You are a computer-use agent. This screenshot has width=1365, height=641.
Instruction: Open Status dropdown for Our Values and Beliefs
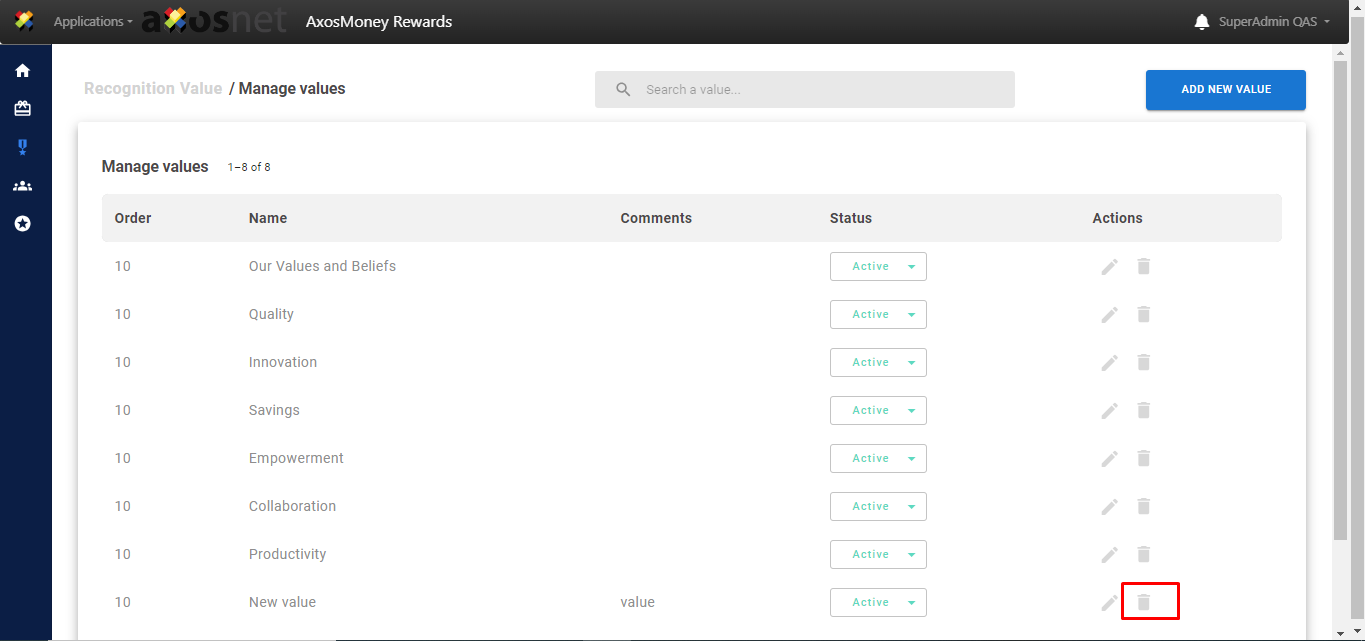point(878,266)
